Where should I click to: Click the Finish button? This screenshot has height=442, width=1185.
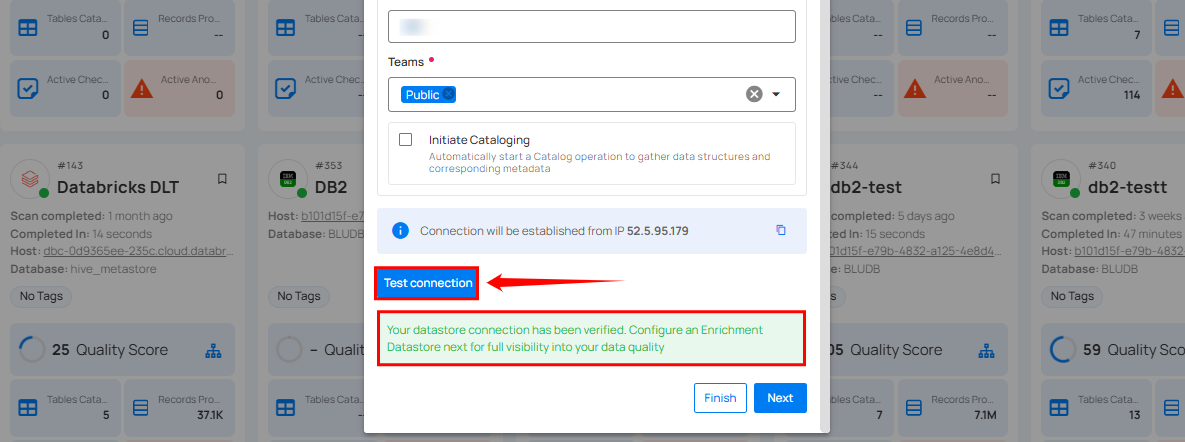coord(720,398)
